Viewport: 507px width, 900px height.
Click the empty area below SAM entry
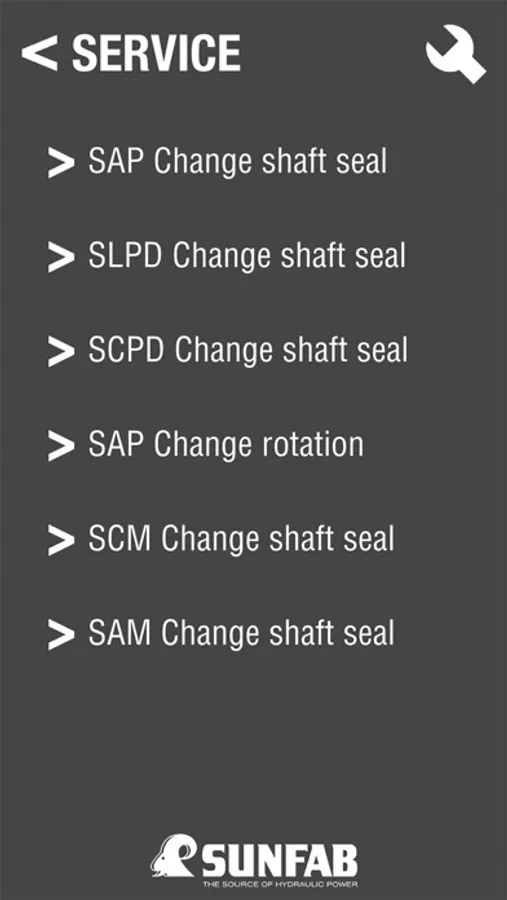[253, 740]
